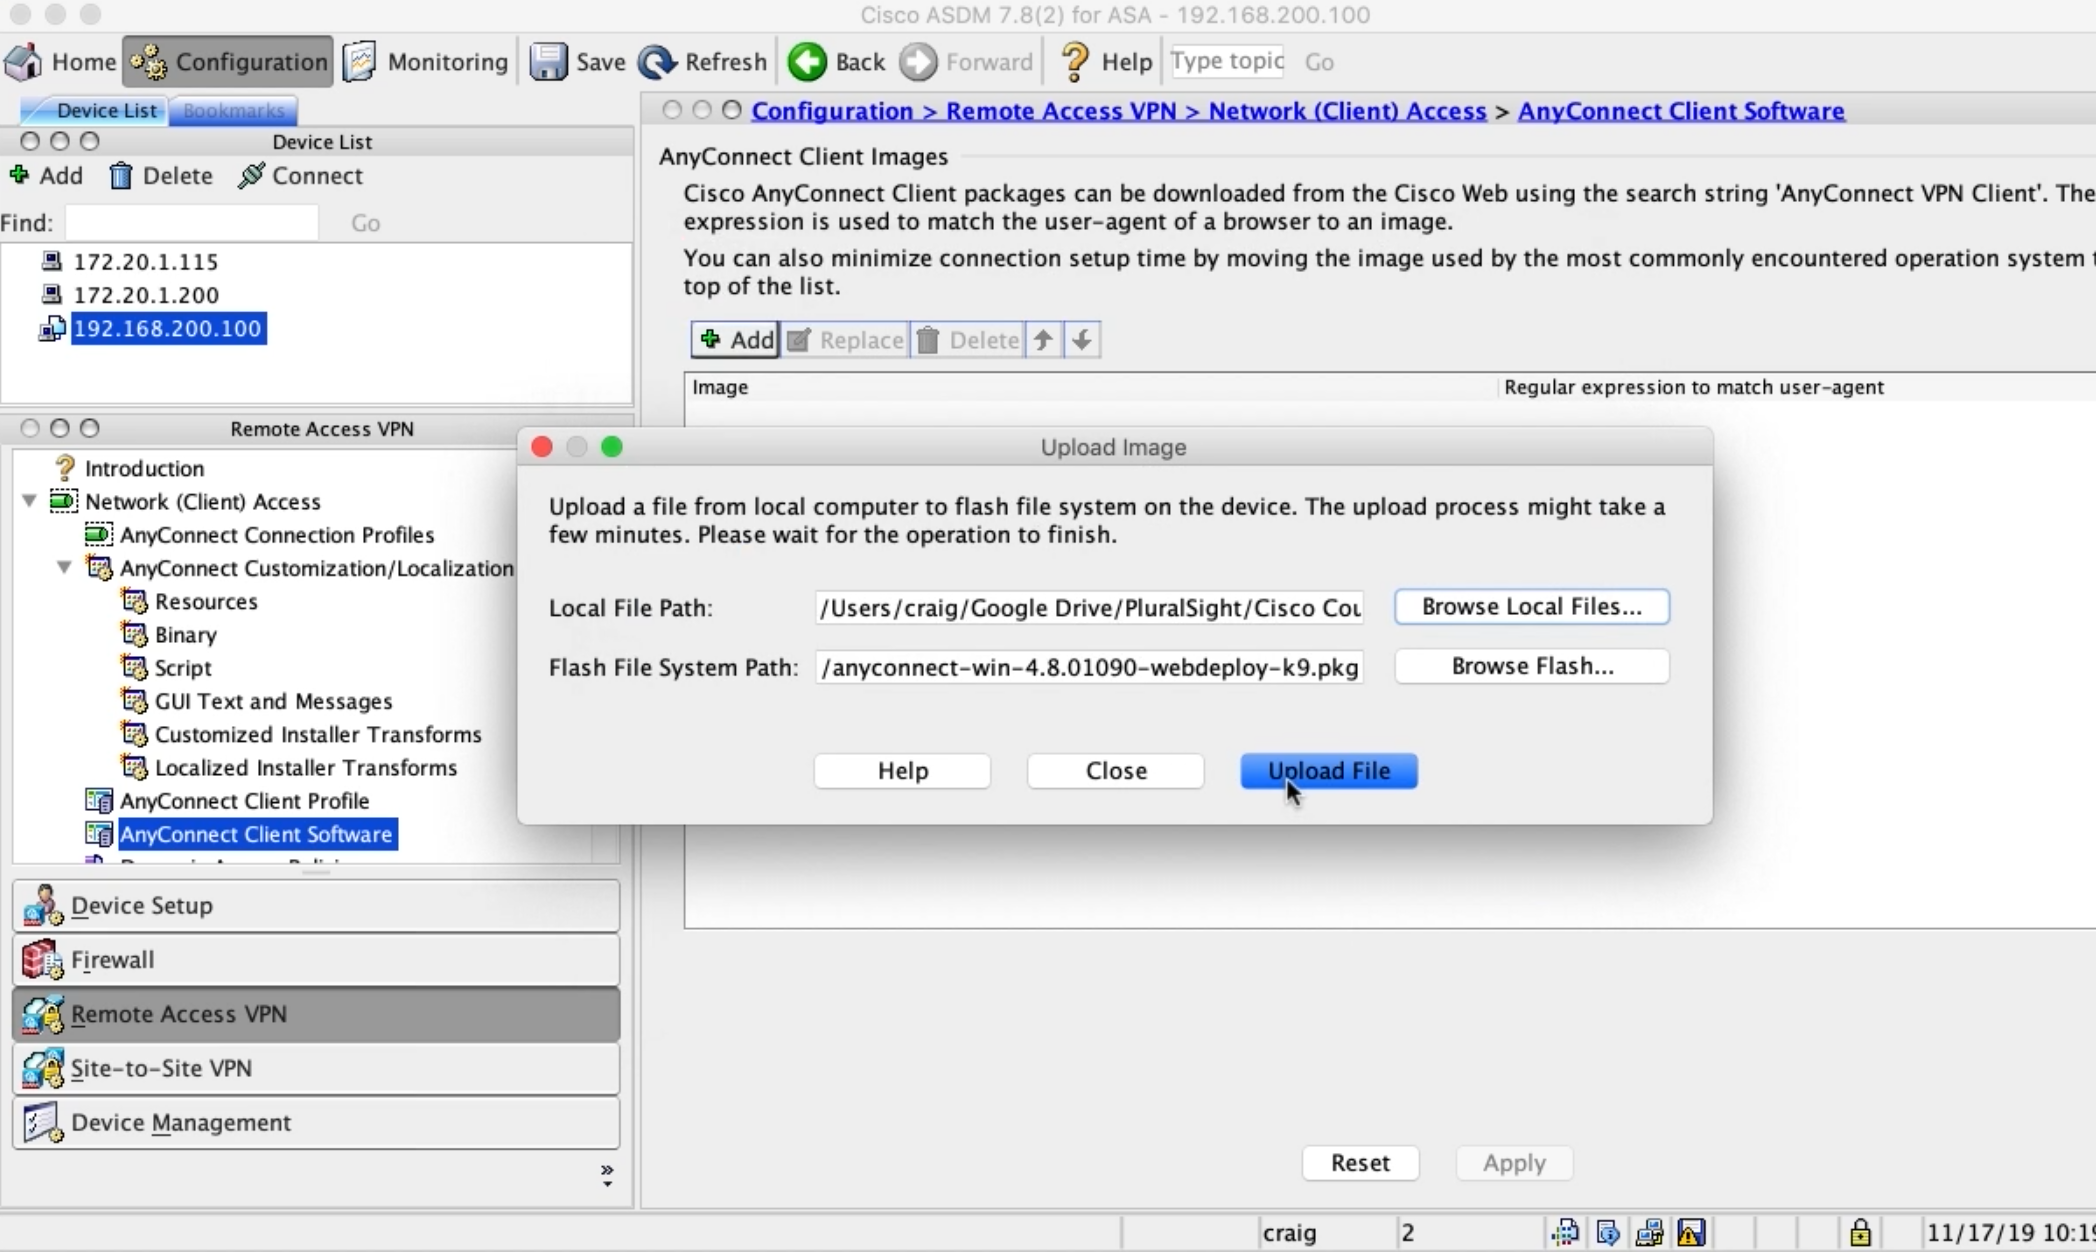
Task: Open the Site-to-Site VPN section
Action: (x=316, y=1068)
